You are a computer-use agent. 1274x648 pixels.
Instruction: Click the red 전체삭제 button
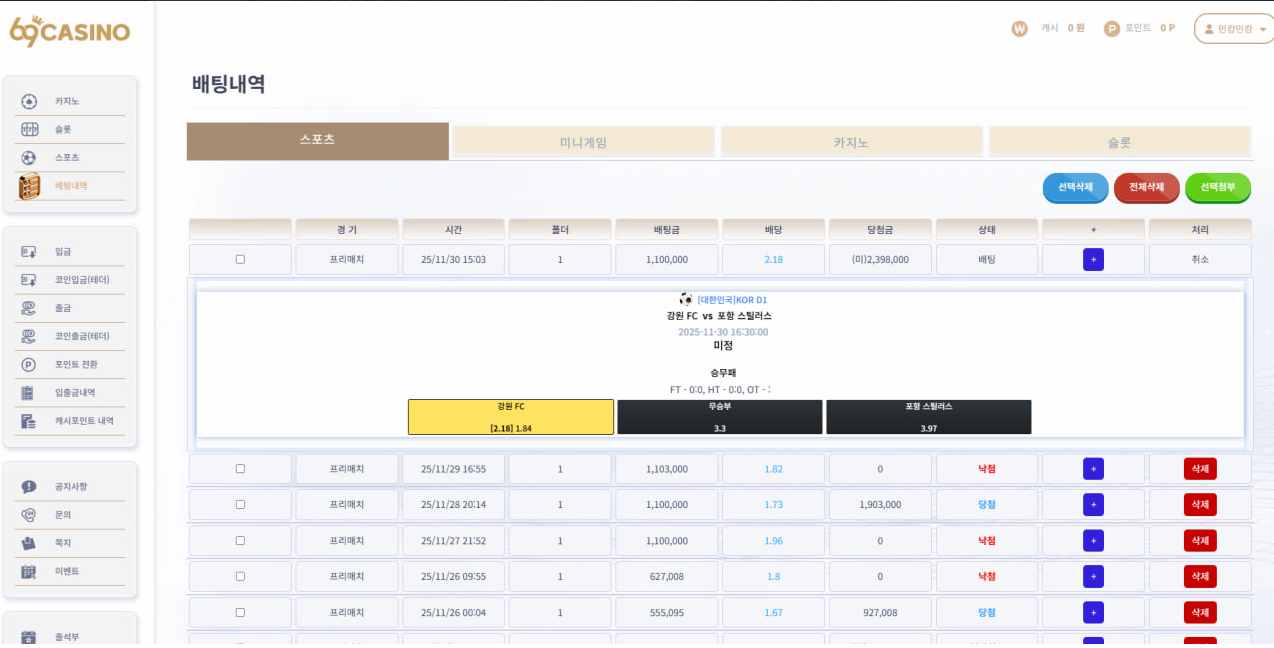pos(1146,187)
